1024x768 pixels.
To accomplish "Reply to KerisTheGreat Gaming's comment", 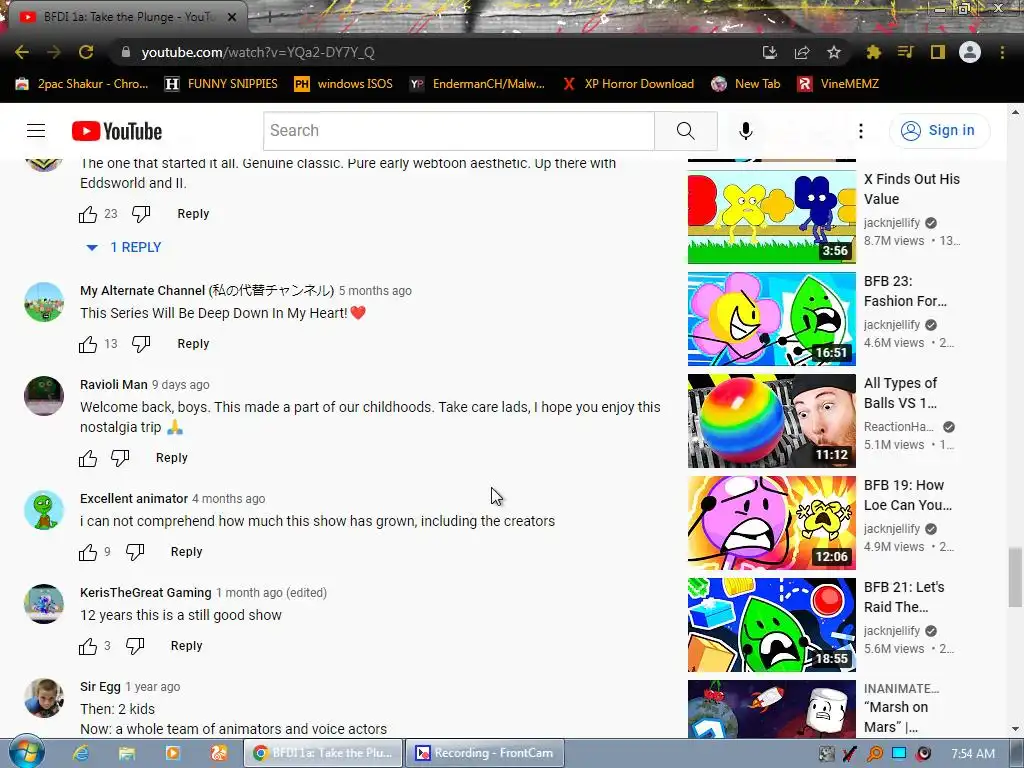I will 187,647.
